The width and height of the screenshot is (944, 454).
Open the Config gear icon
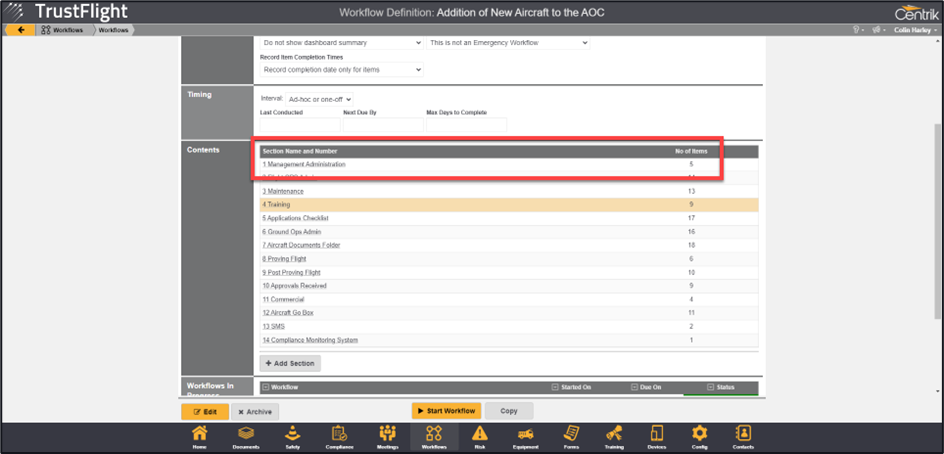tap(699, 436)
